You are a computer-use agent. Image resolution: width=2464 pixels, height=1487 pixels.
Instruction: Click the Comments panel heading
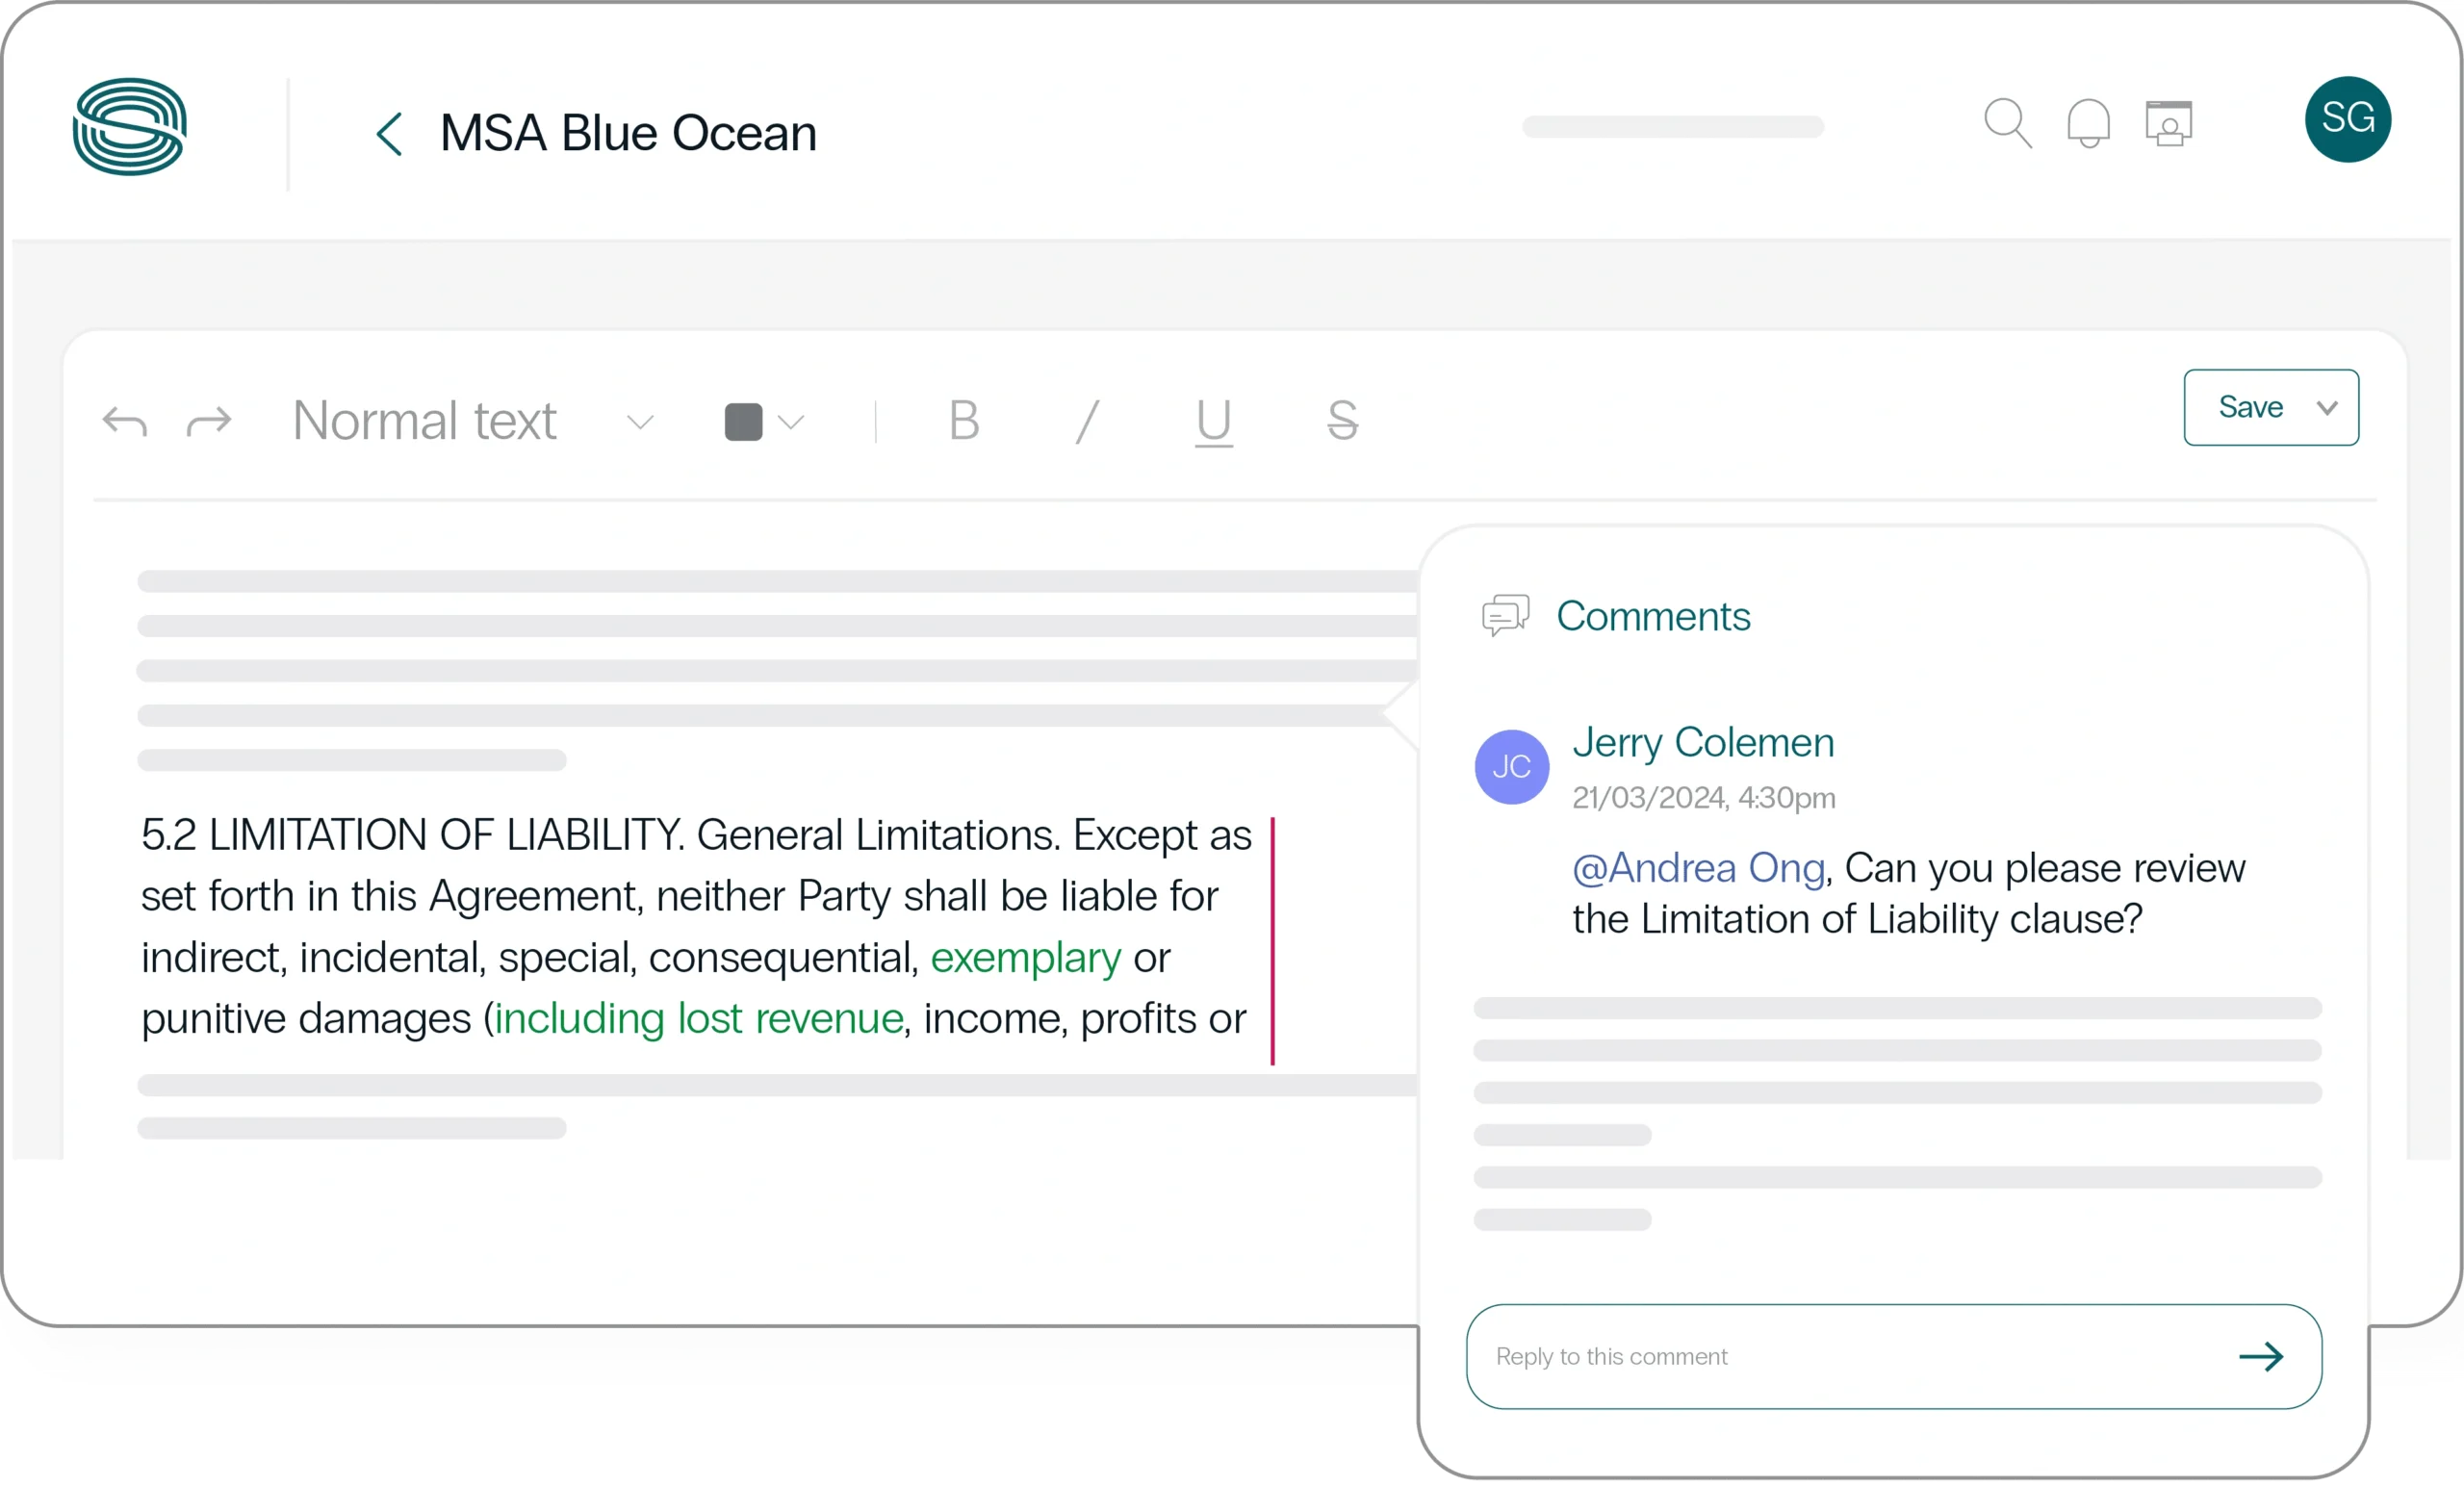click(1653, 616)
